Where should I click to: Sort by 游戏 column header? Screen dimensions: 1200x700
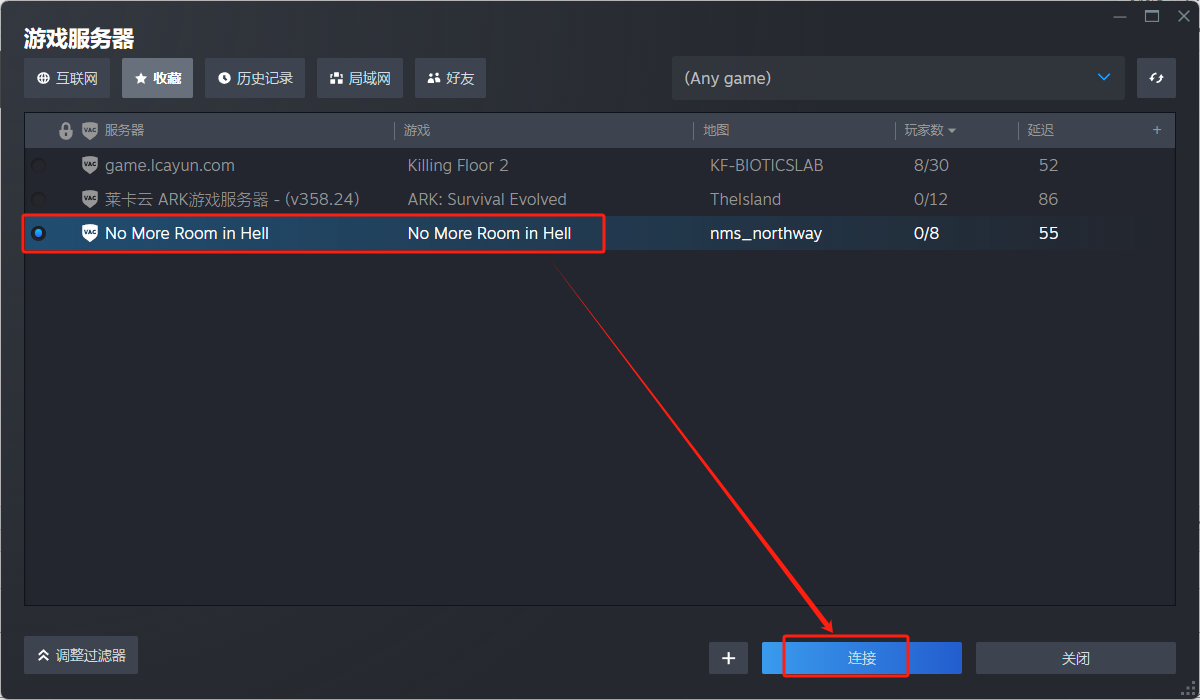point(417,130)
